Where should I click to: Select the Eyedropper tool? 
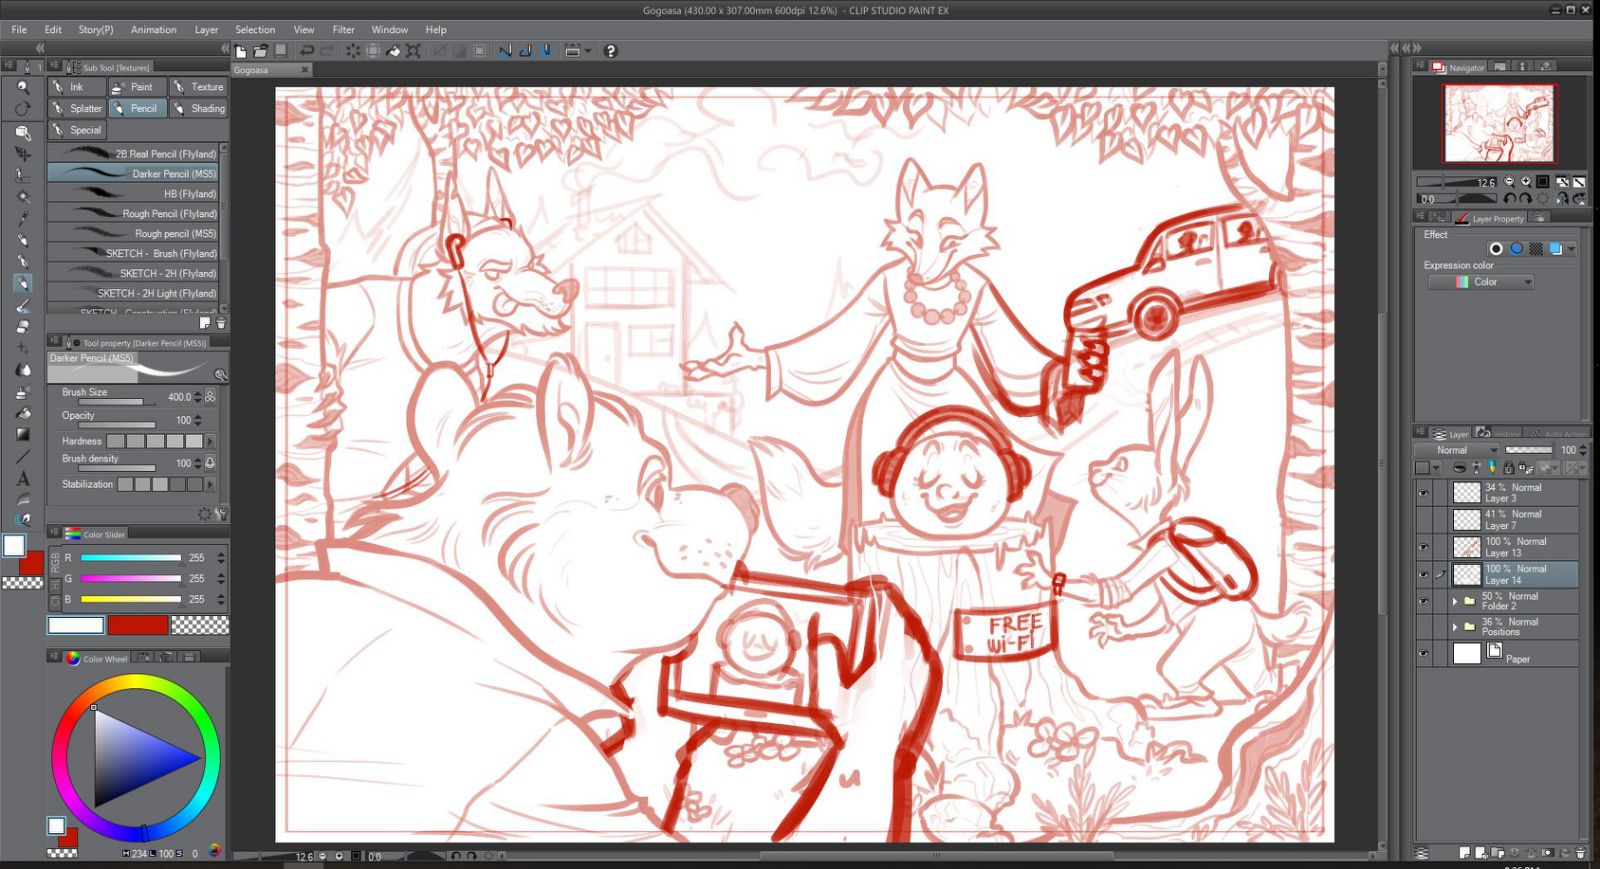pos(22,219)
